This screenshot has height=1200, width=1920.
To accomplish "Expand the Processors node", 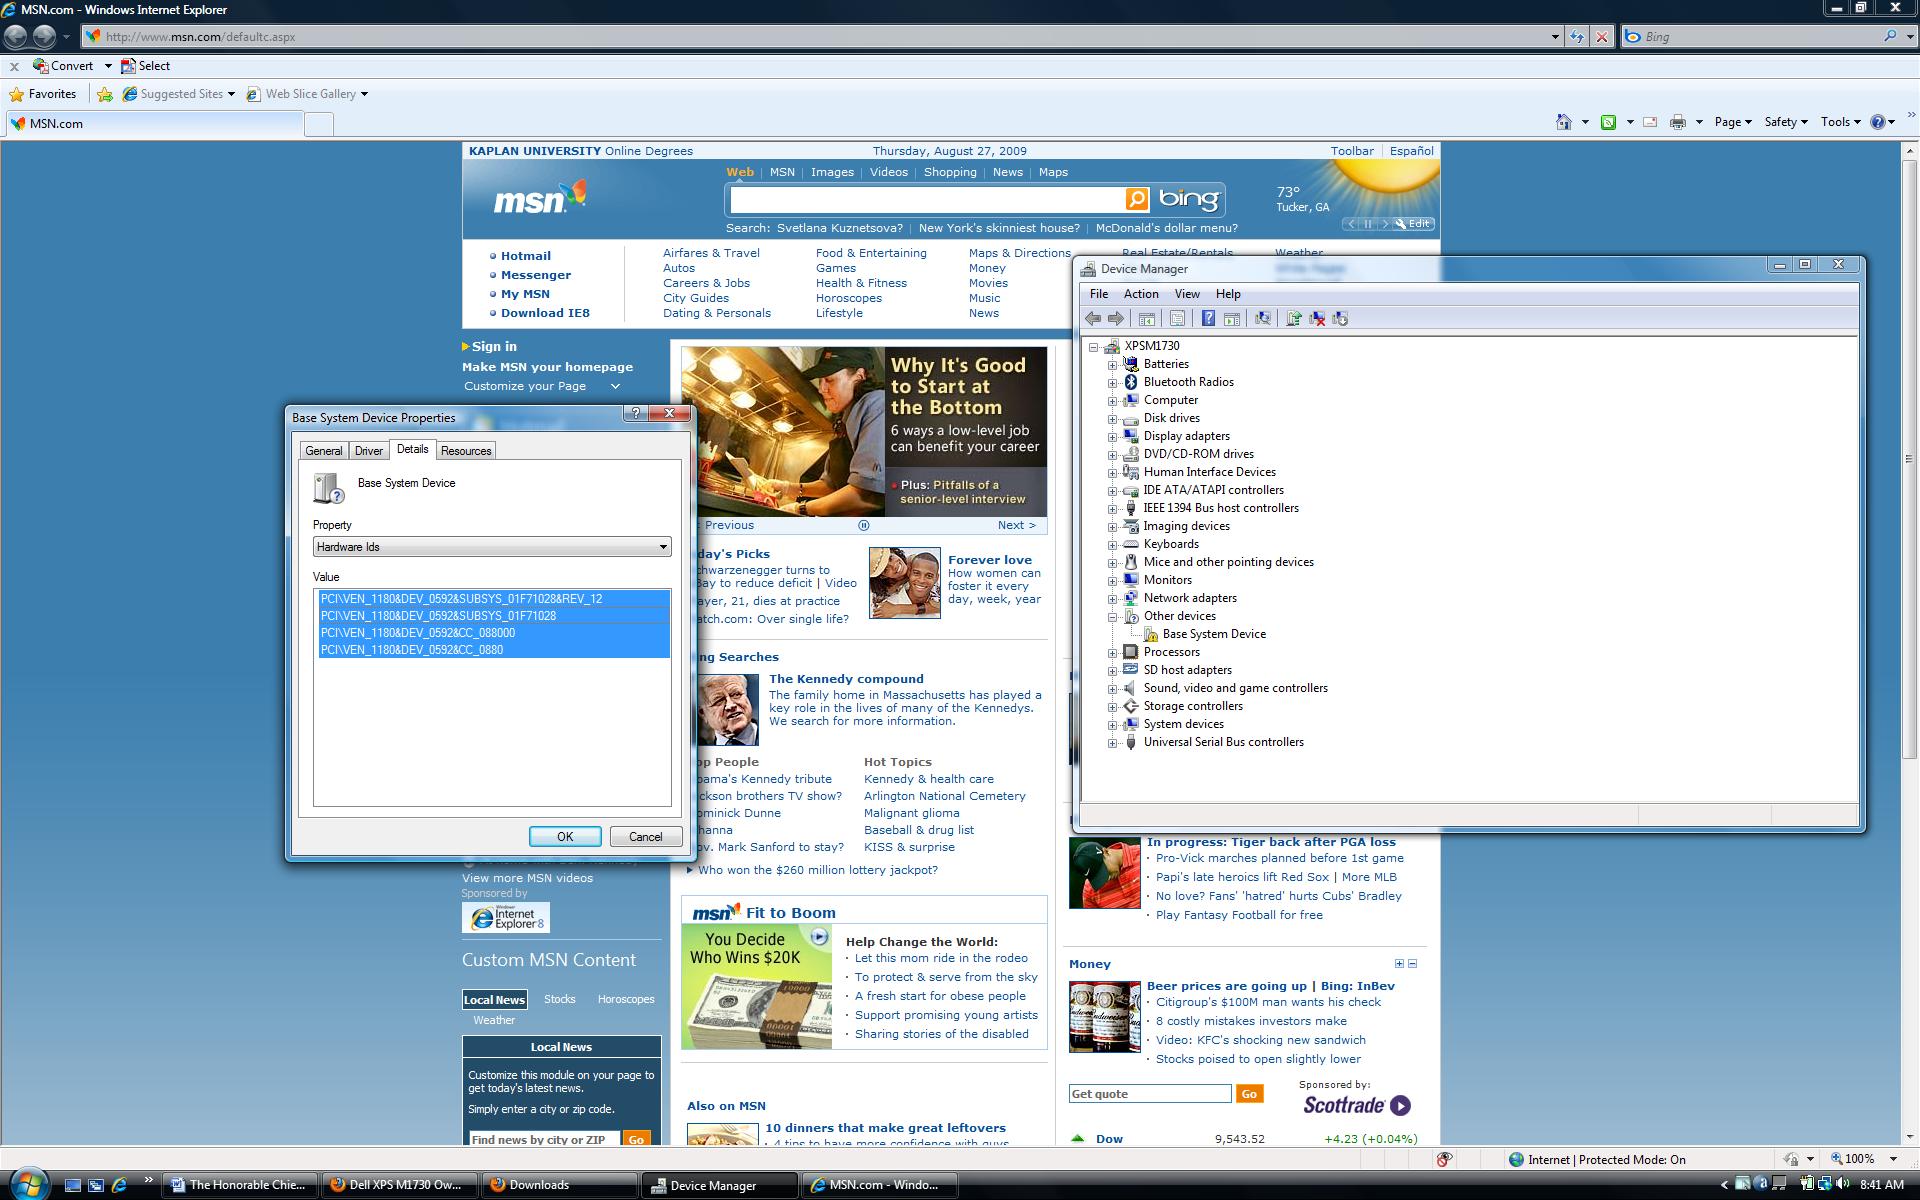I will (1112, 653).
